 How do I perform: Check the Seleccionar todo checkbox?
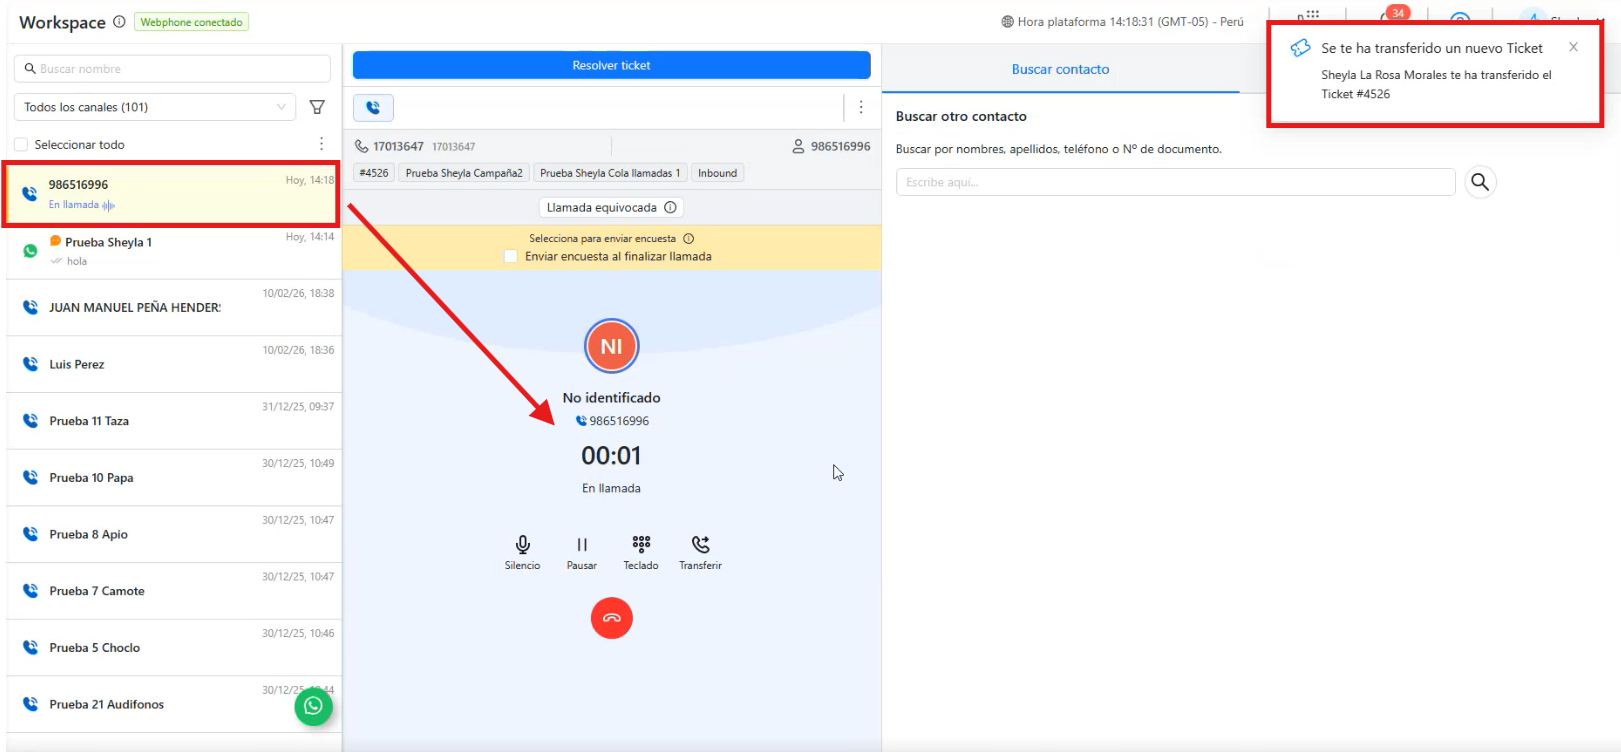coord(21,145)
